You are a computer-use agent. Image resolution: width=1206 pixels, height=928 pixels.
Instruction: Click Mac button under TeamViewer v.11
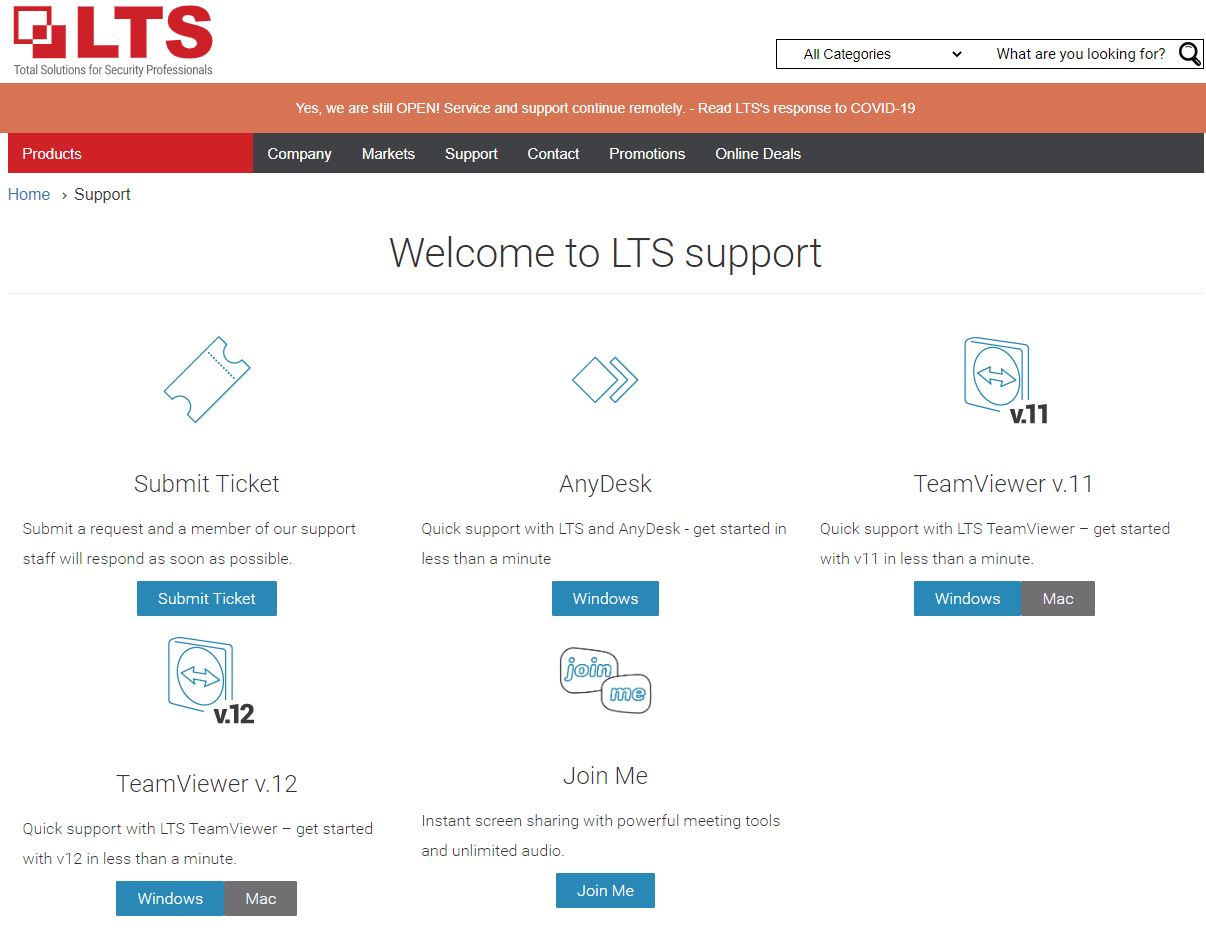click(1058, 598)
